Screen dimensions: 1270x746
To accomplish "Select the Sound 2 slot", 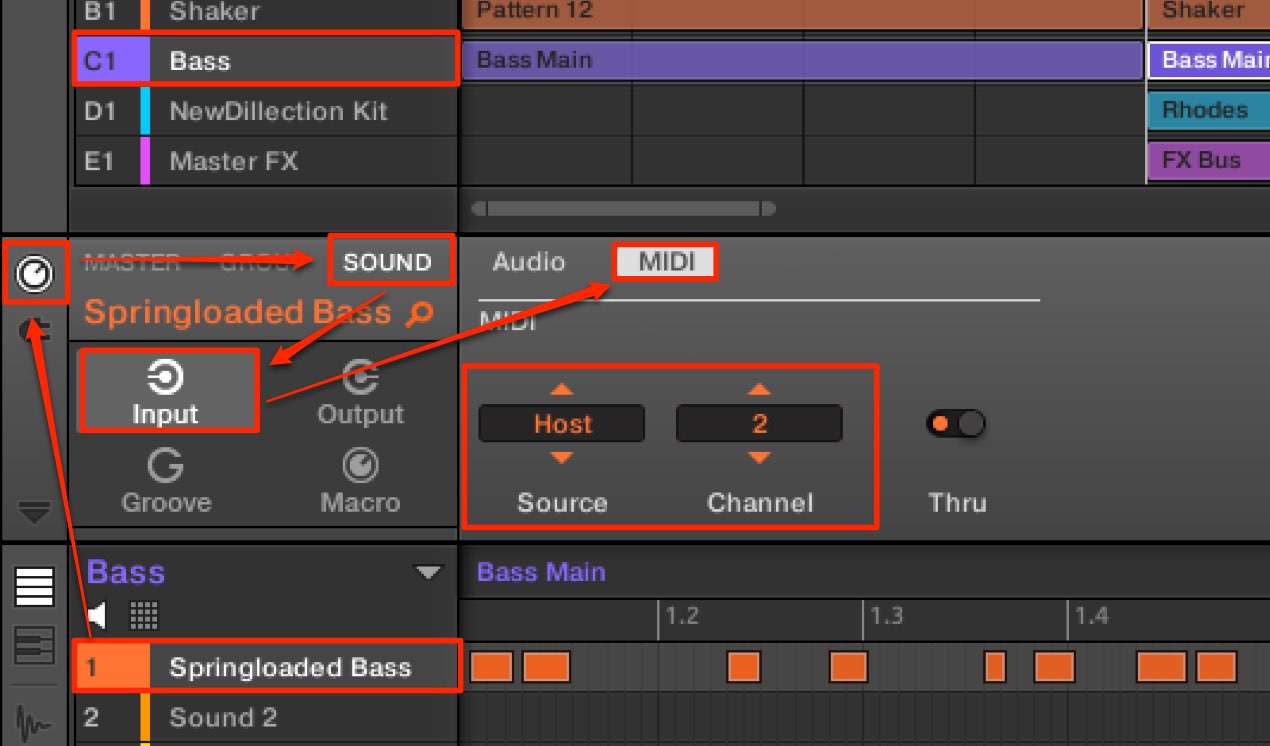I will pyautogui.click(x=266, y=717).
